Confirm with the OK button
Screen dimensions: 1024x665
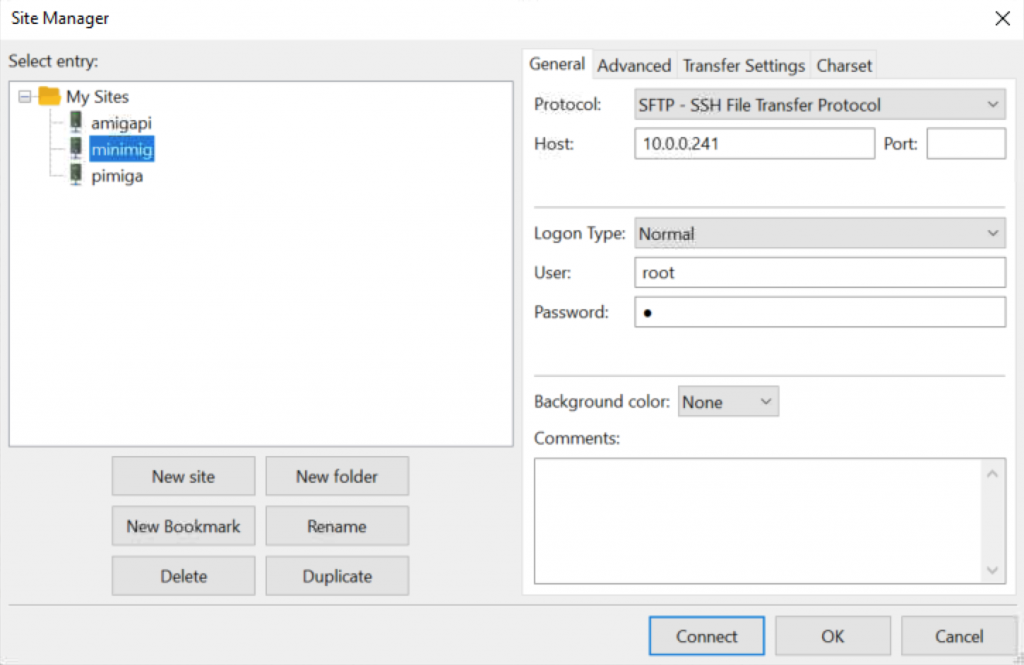coord(833,636)
